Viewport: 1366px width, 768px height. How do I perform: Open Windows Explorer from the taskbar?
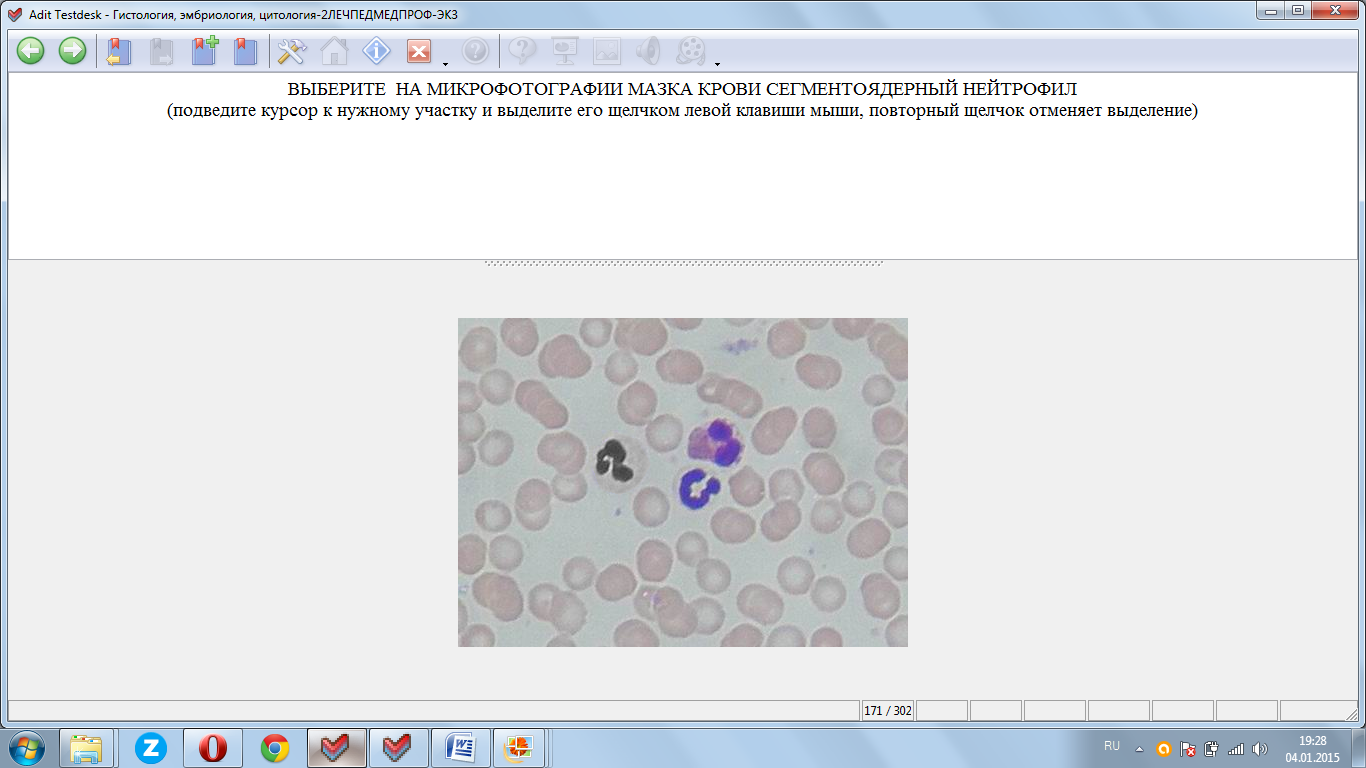[87, 747]
